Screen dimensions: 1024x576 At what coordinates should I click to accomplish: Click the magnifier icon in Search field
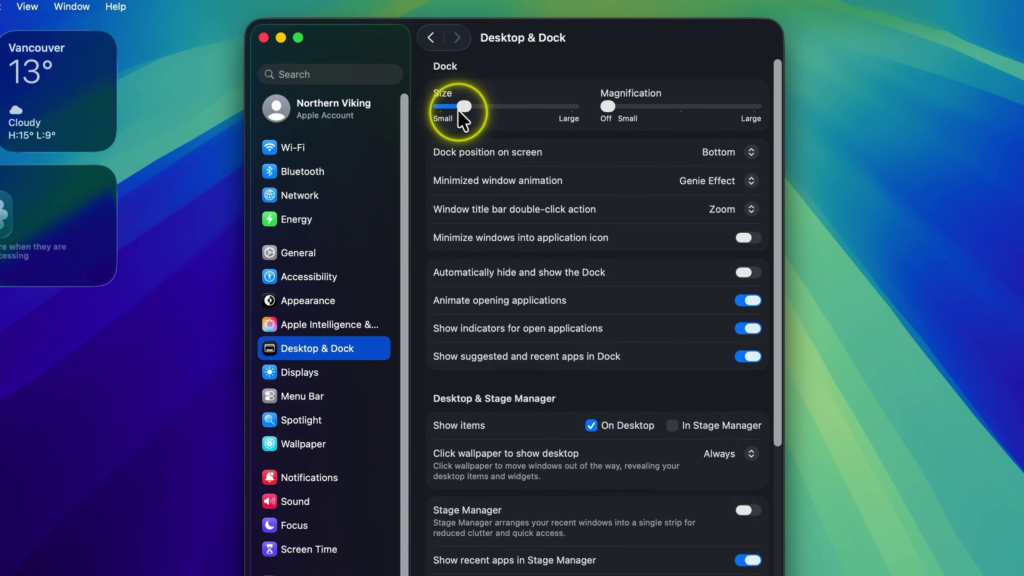pos(269,74)
